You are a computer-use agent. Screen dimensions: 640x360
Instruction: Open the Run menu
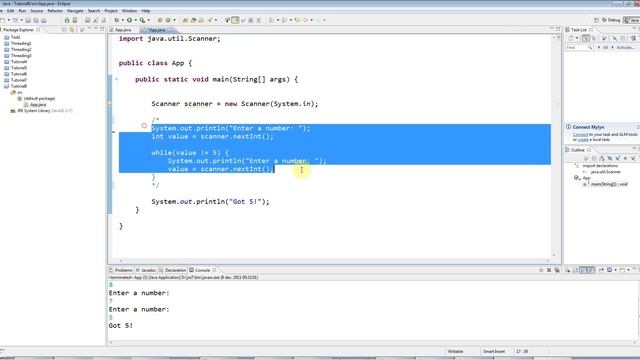[22, 11]
